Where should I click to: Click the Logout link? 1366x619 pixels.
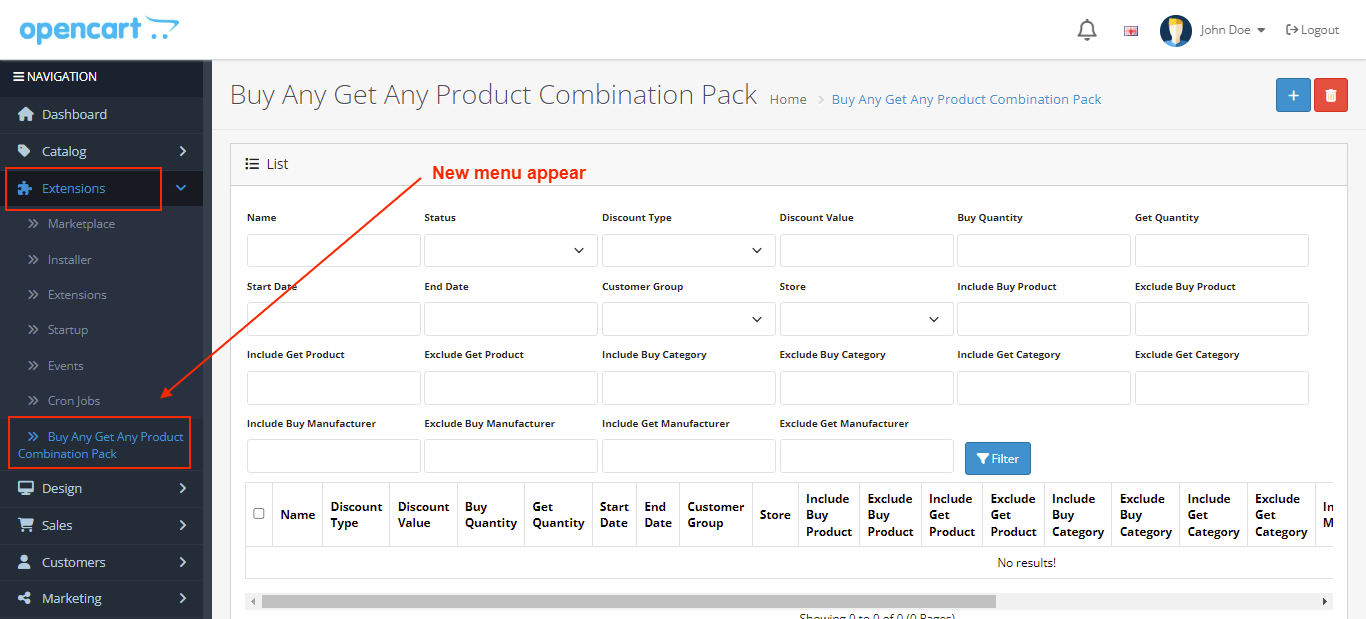pos(1312,30)
